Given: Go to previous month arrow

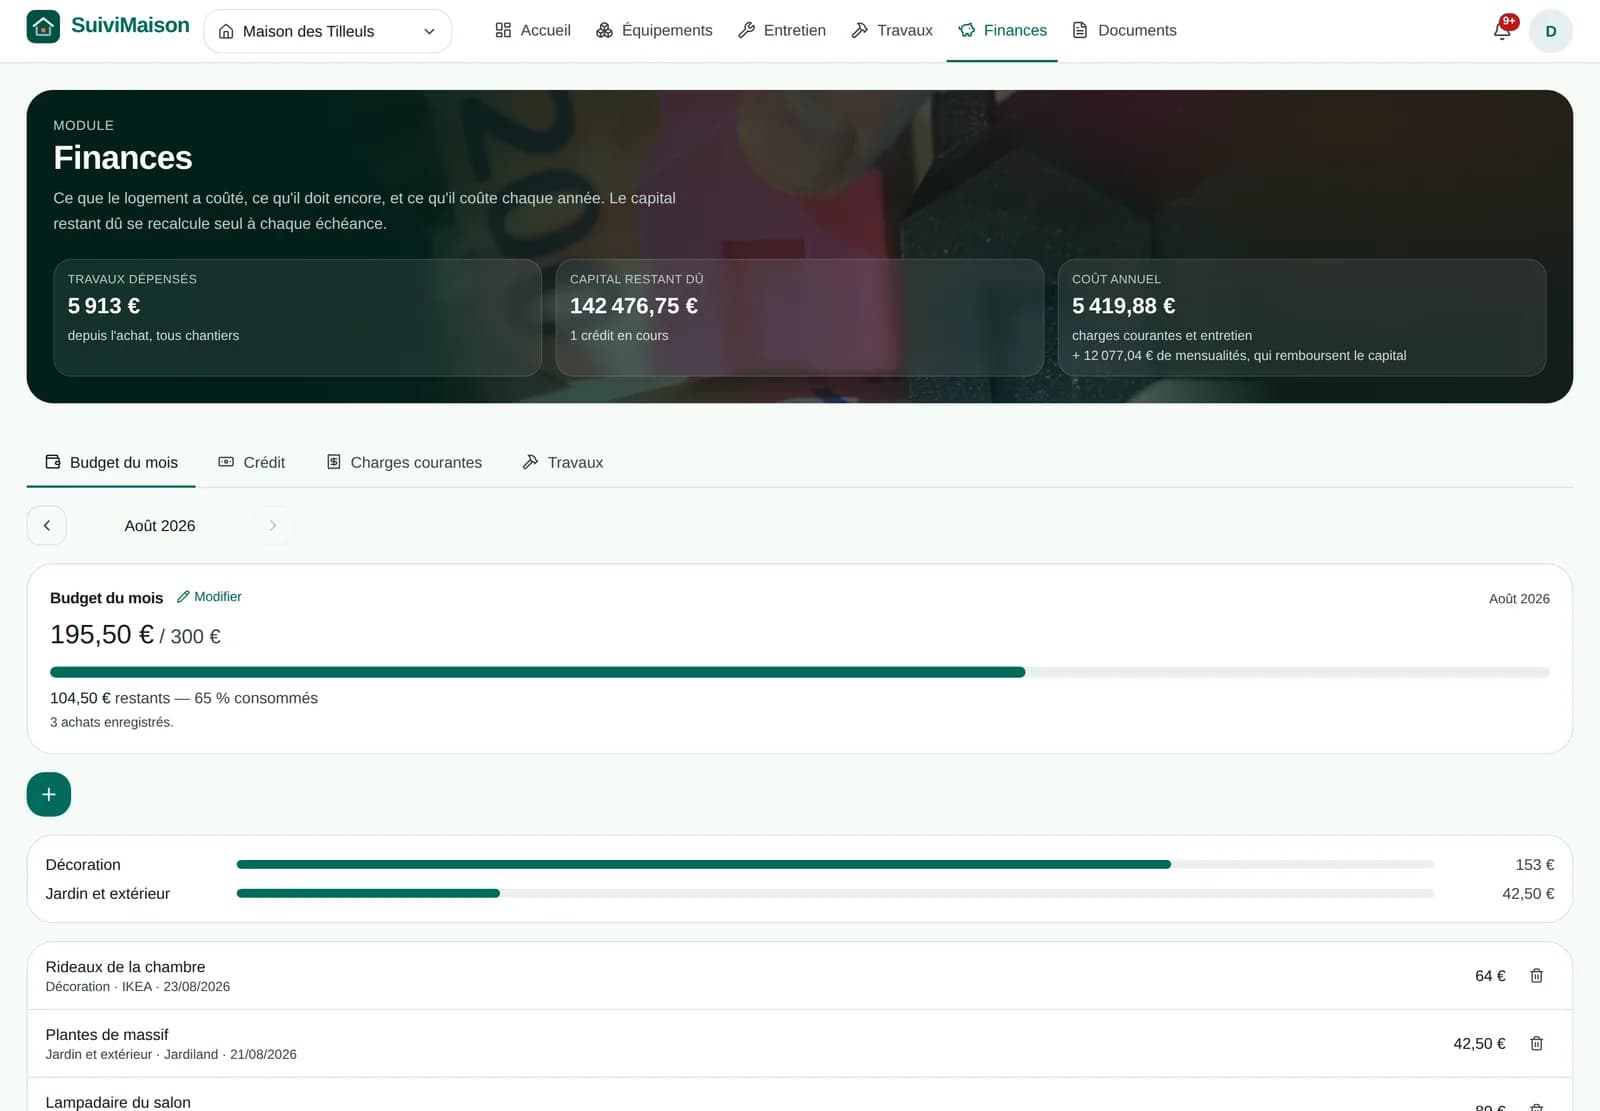Looking at the screenshot, I should coord(47,525).
